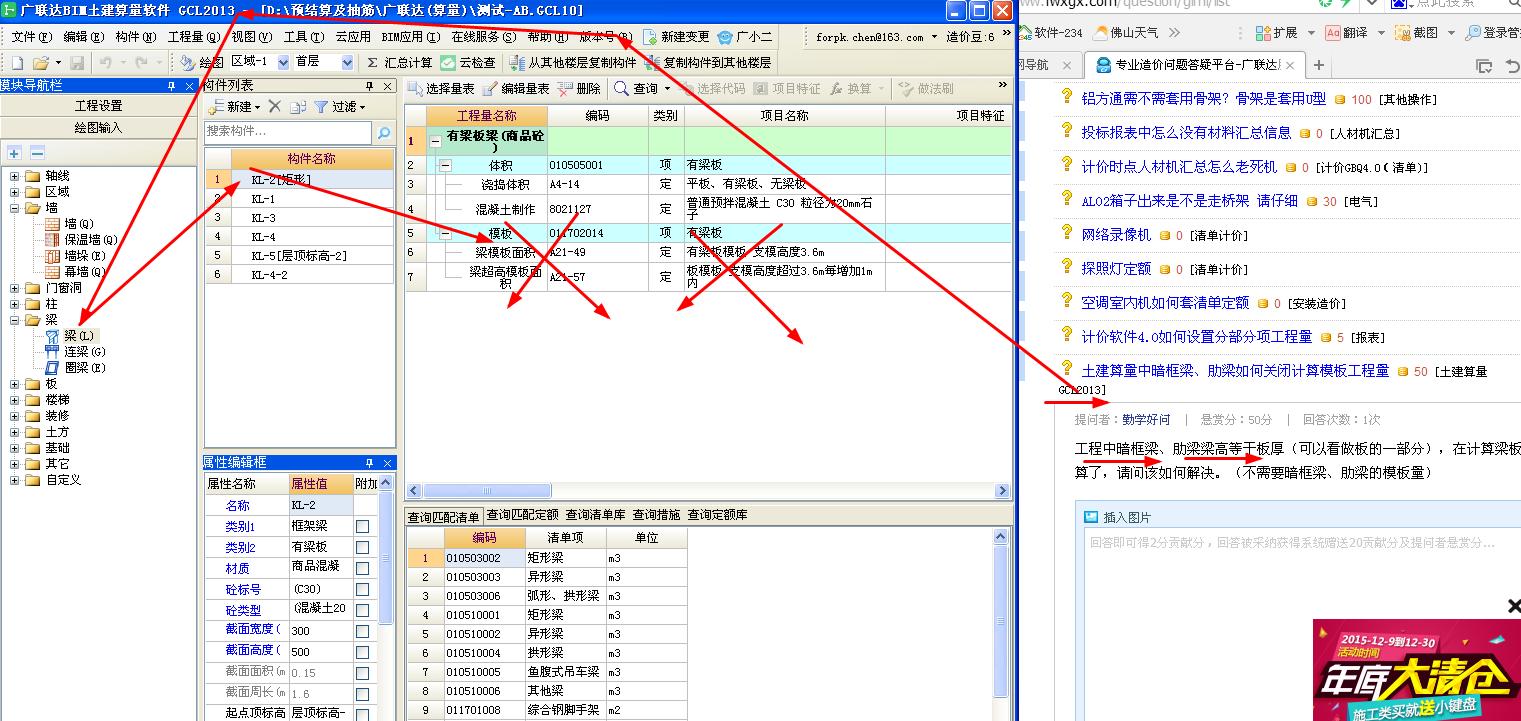Collapse the 体积 row in the quantity table

click(x=445, y=165)
